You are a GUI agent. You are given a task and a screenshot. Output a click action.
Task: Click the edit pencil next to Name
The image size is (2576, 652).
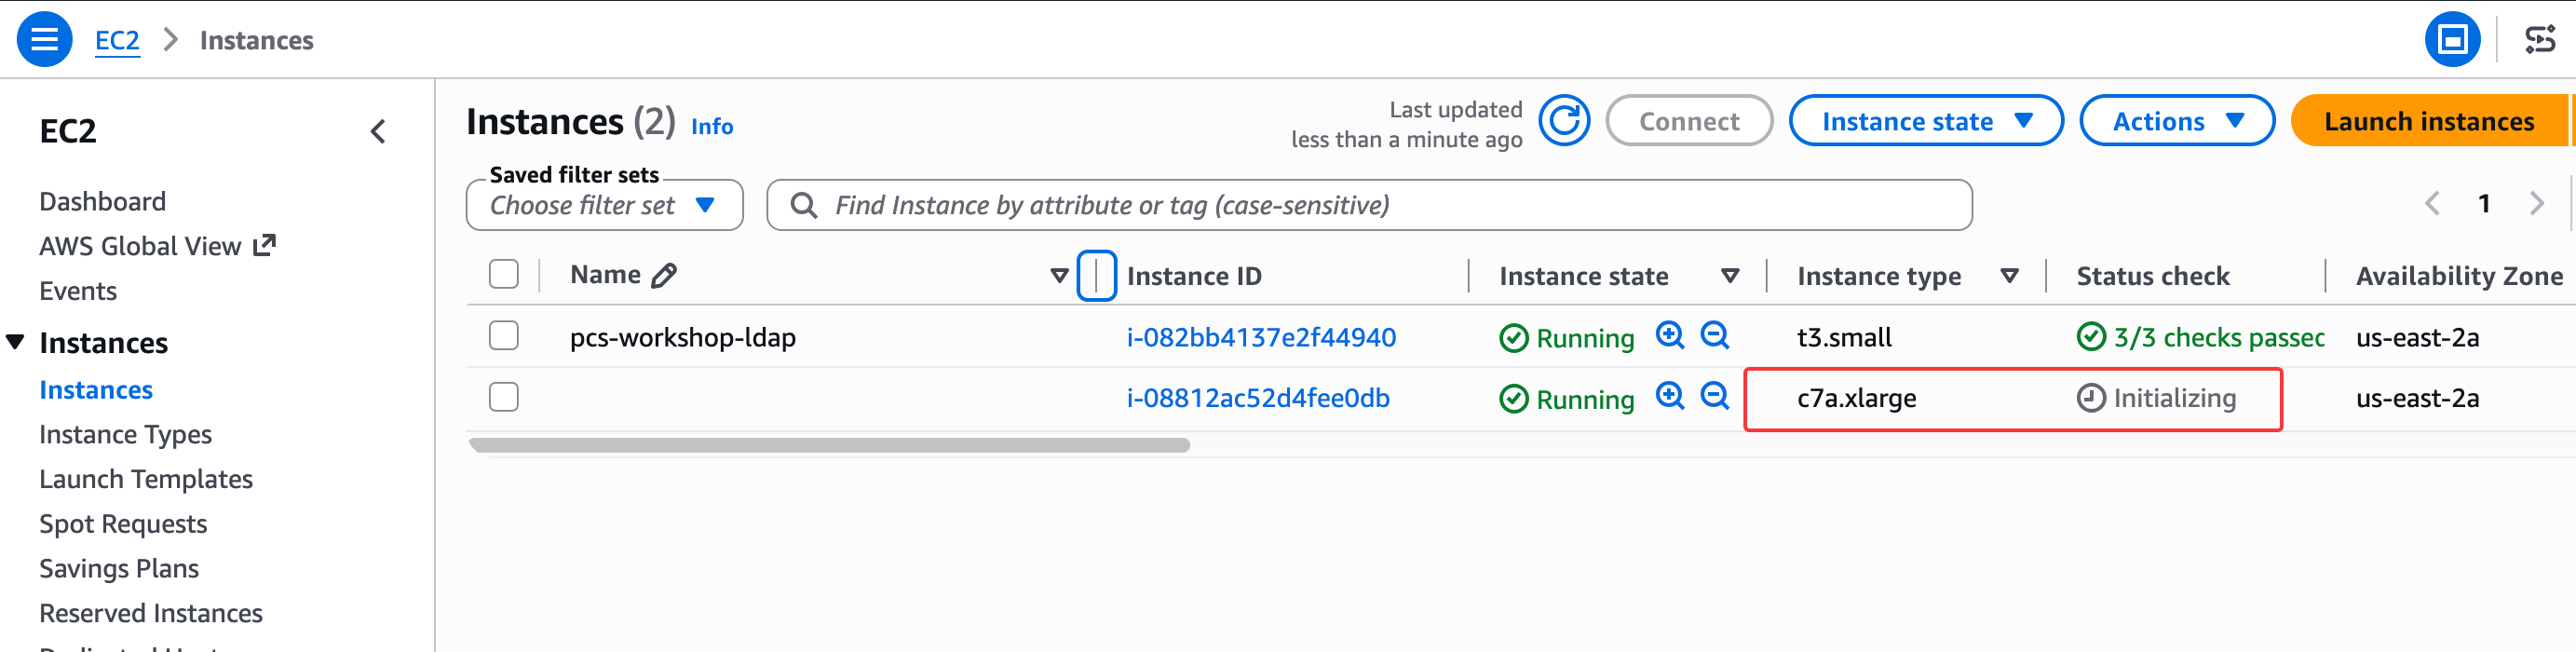tap(664, 275)
